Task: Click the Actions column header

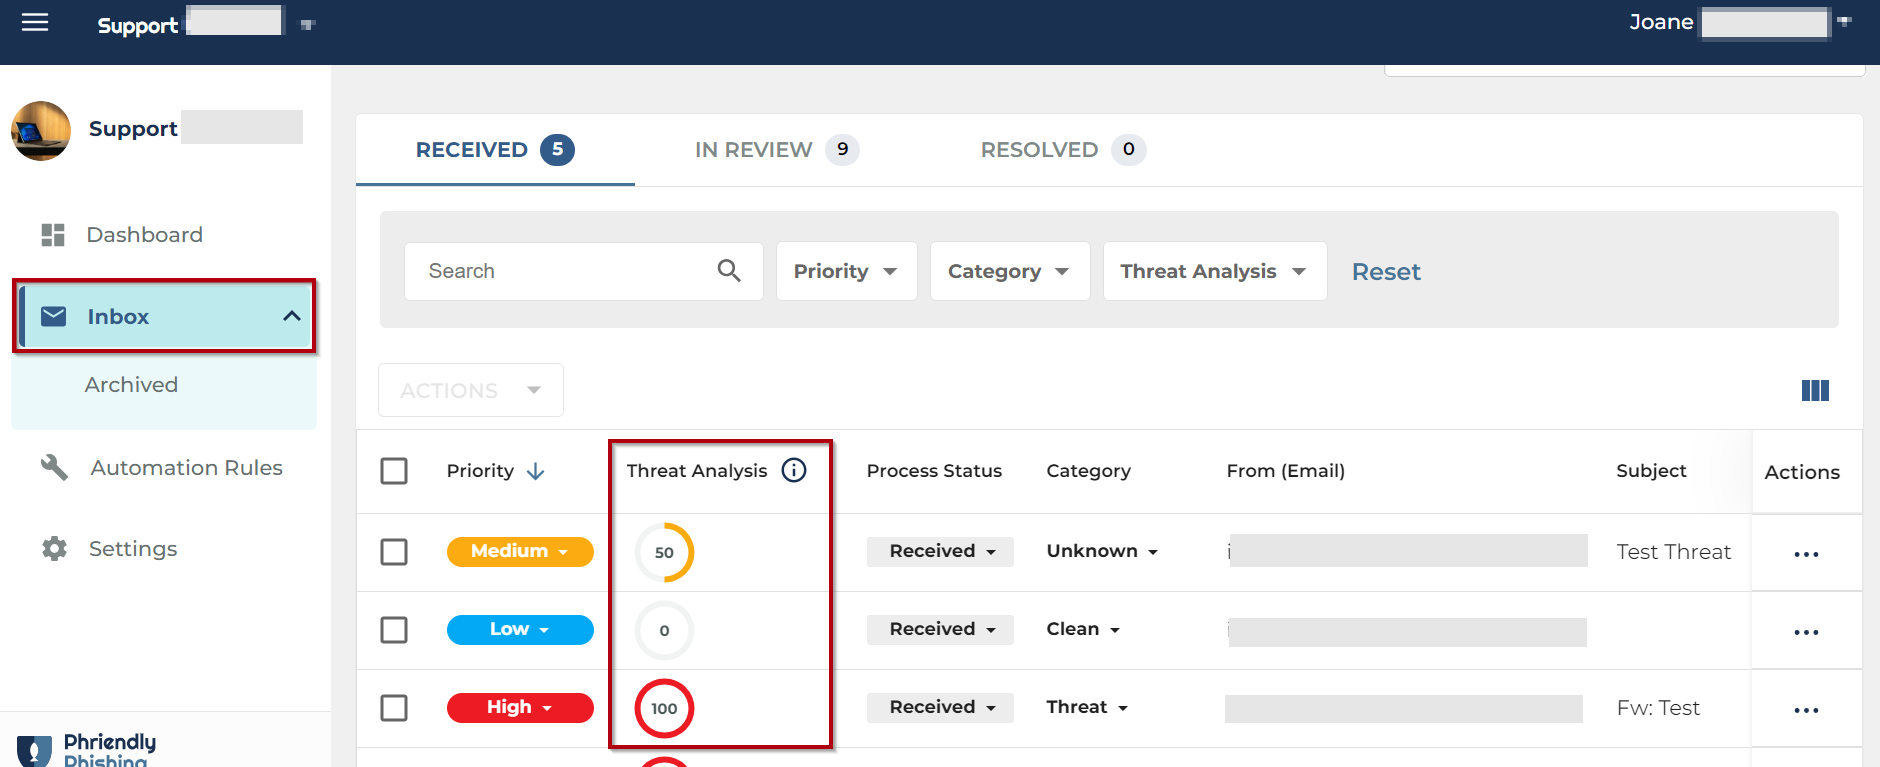Action: tap(1802, 472)
